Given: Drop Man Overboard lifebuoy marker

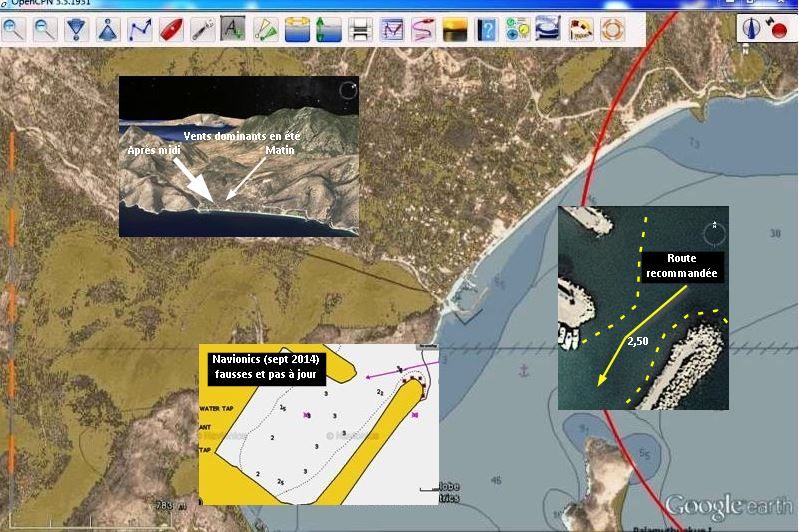Looking at the screenshot, I should pos(612,30).
